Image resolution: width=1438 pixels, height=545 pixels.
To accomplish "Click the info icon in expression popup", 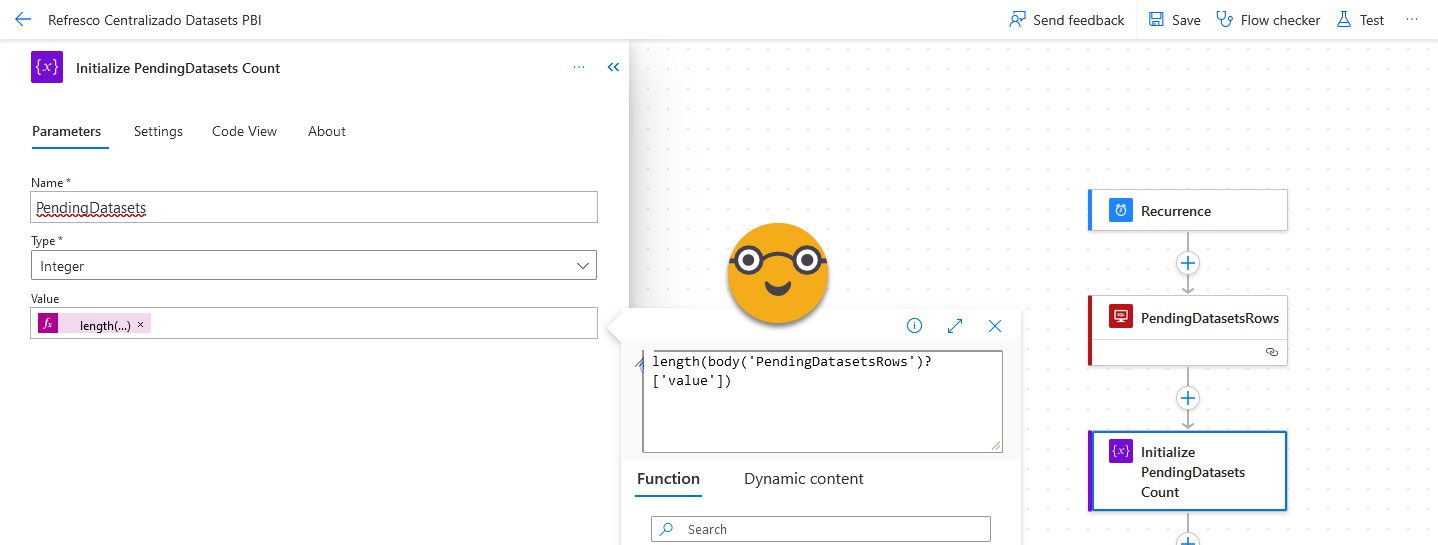I will click(x=914, y=326).
